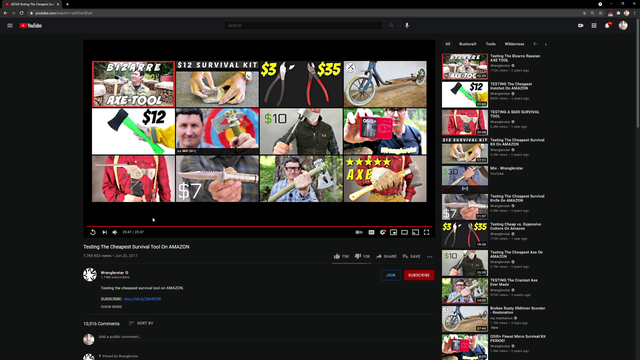640x360 pixels.
Task: Skip to the next video
Action: tap(104, 232)
